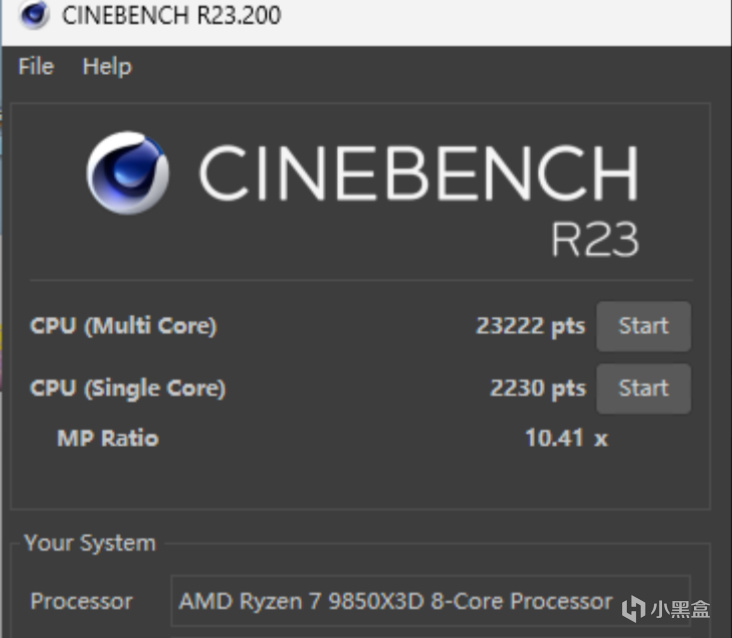
Task: Click the CPU (Multi Core) label
Action: (123, 326)
